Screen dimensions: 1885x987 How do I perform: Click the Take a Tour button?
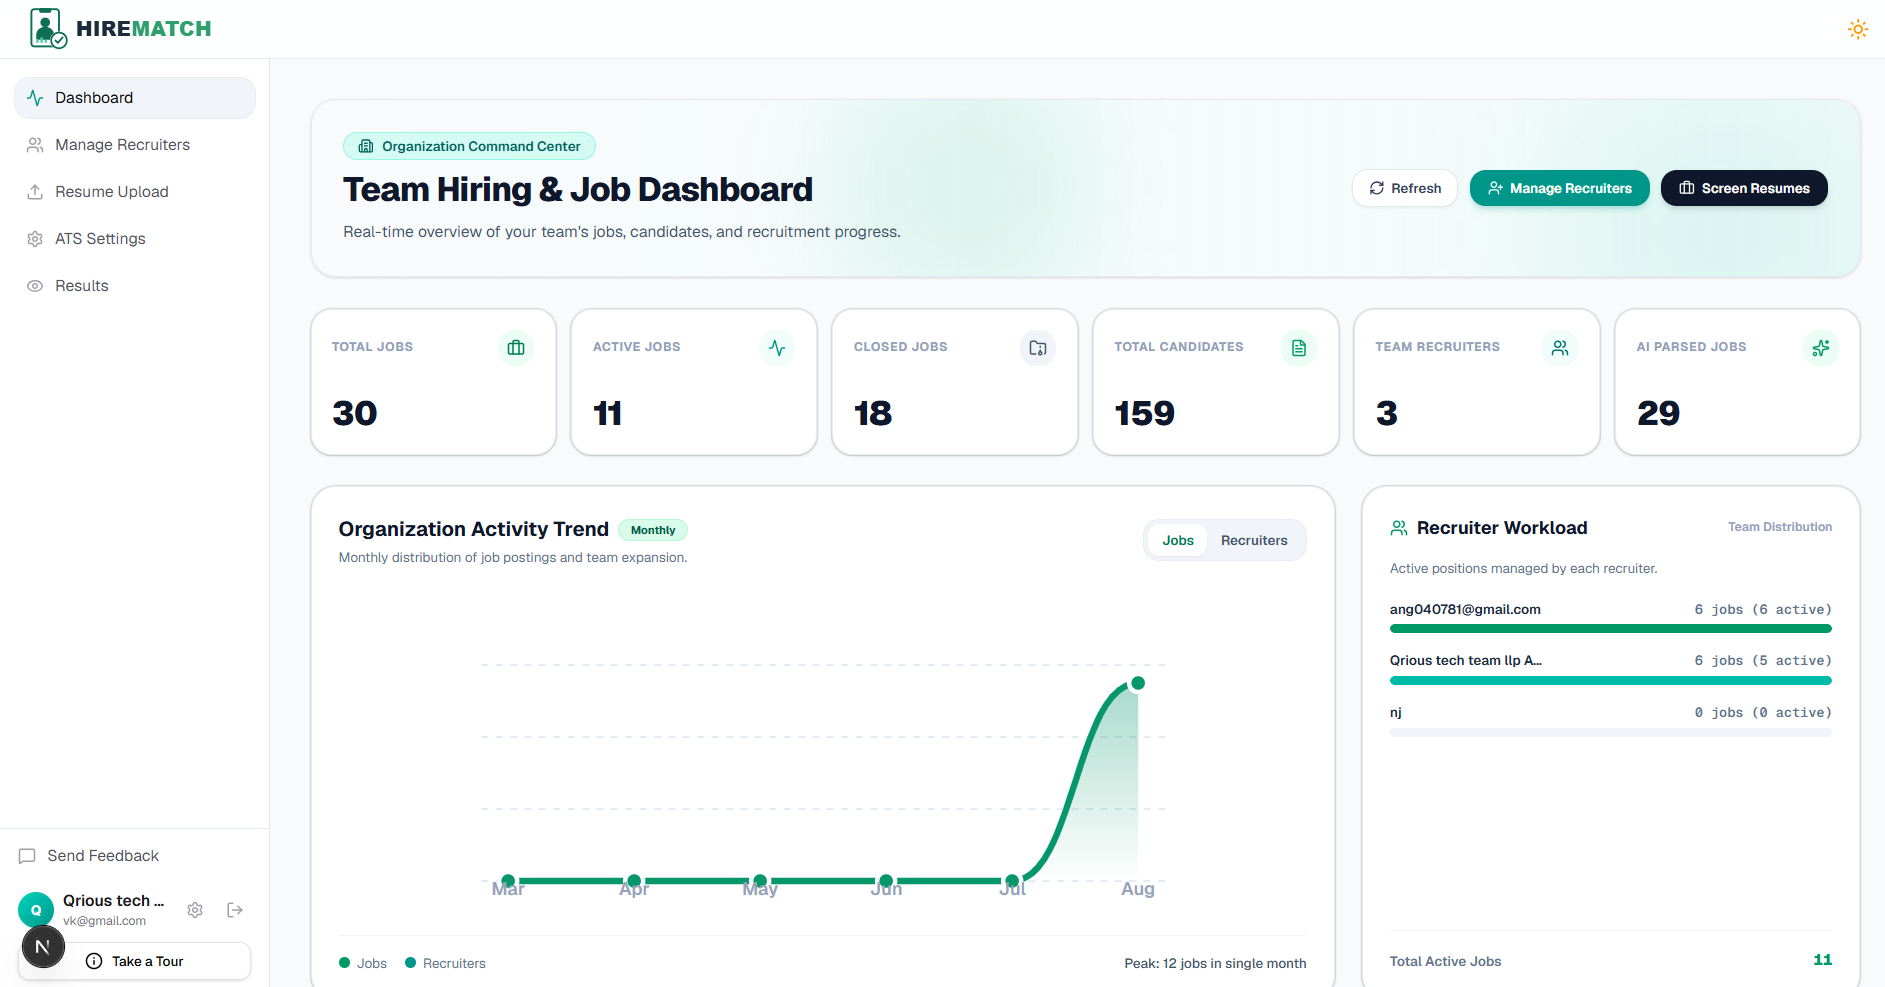point(136,961)
